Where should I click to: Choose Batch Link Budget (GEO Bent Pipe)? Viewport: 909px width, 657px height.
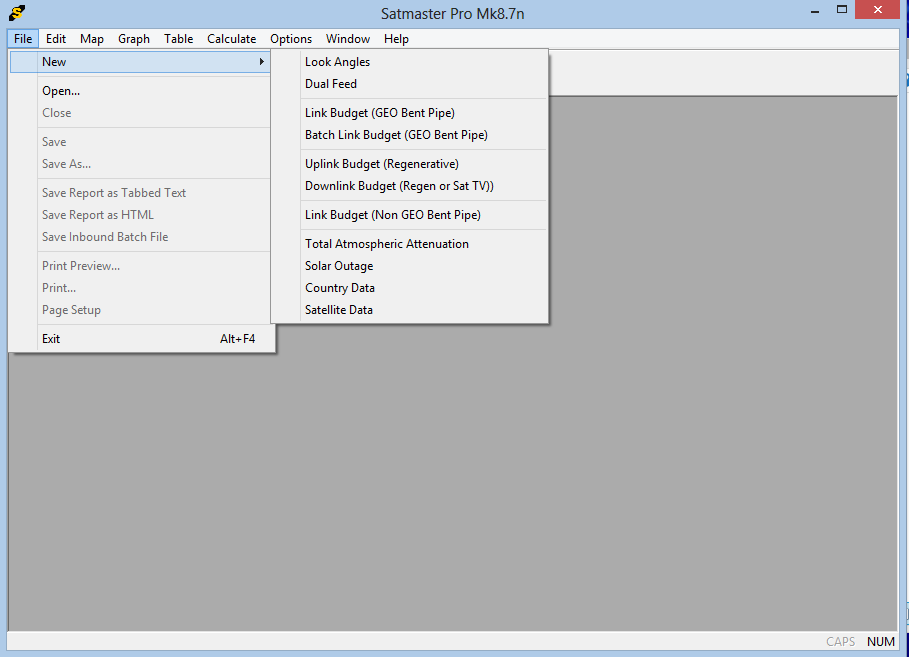point(409,135)
